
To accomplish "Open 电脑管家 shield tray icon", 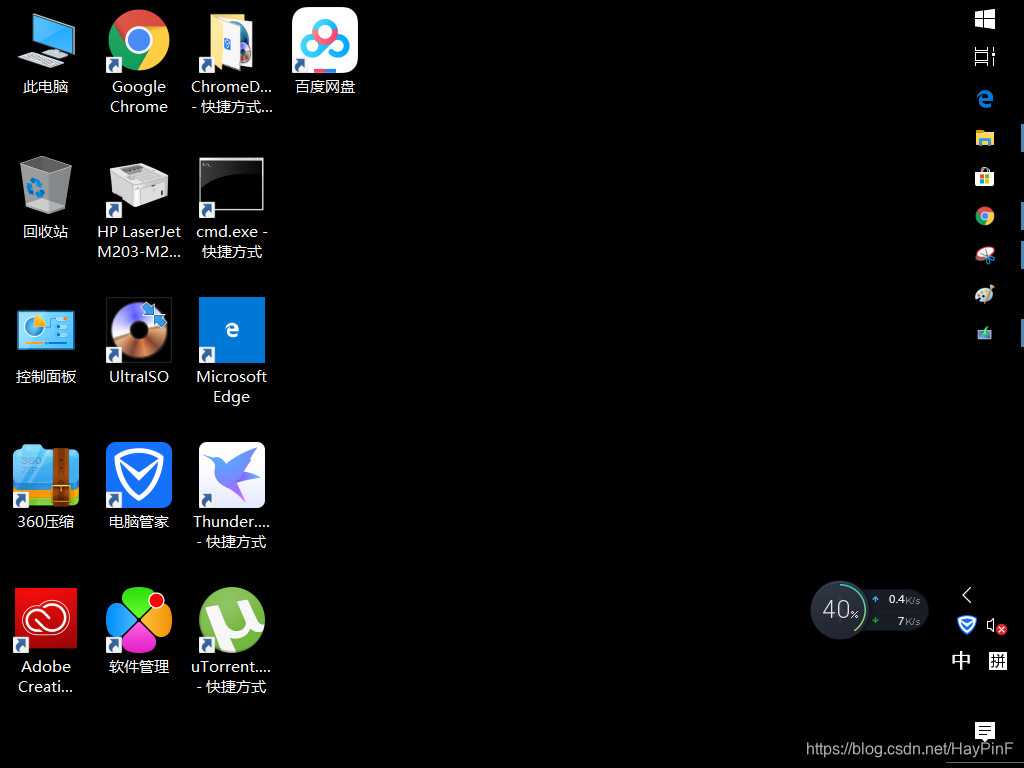I will click(967, 625).
